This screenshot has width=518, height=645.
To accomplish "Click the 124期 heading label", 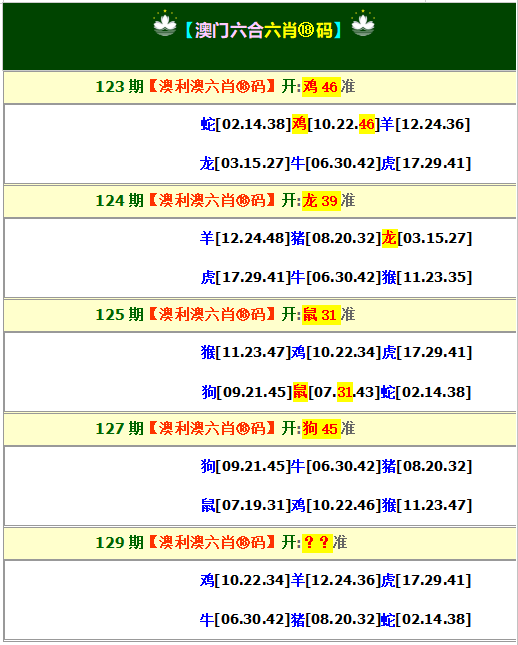I will click(120, 201).
